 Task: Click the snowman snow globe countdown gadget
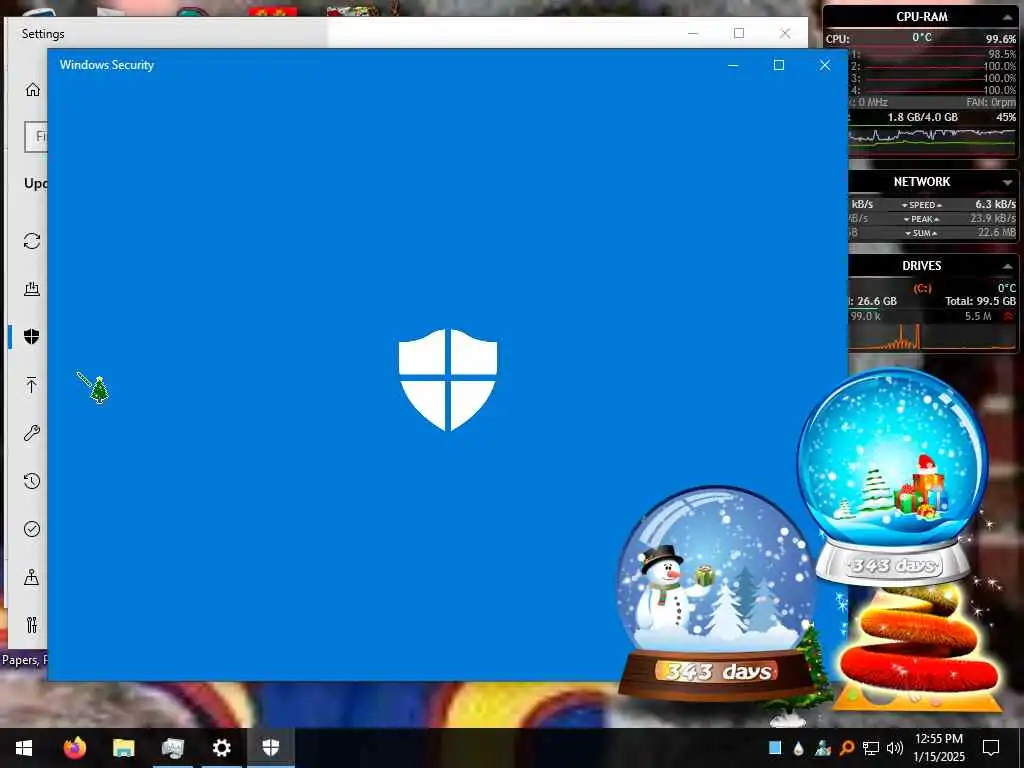coord(716,591)
